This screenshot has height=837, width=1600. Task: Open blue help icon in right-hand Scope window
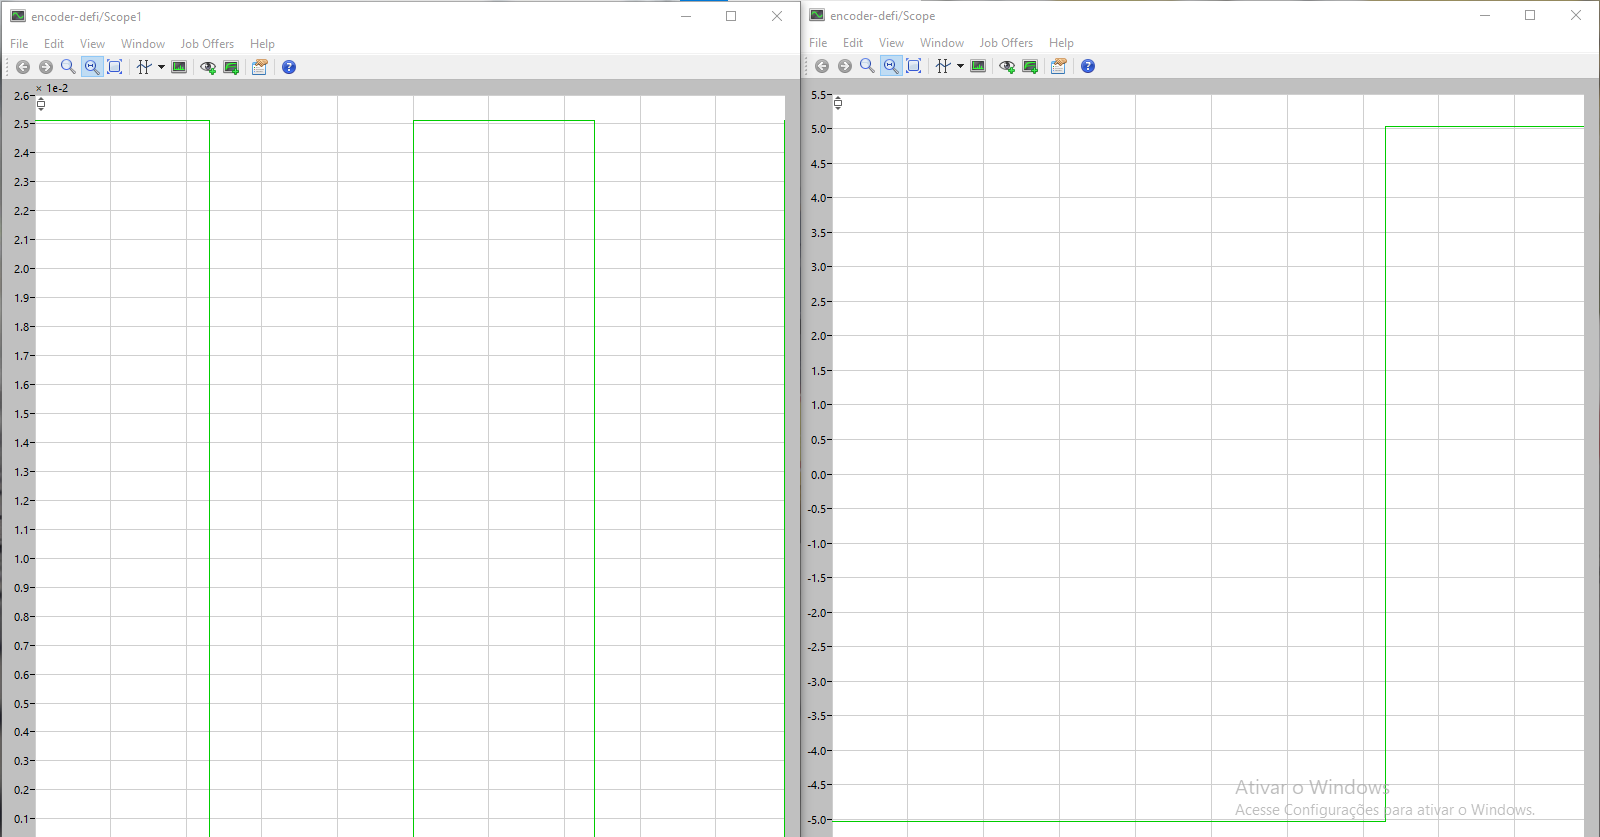coord(1088,66)
